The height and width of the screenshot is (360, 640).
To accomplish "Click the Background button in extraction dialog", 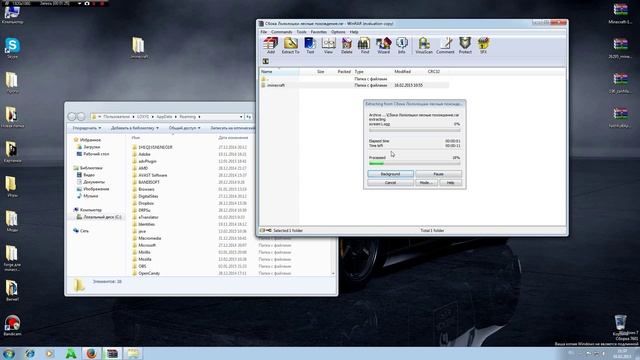I will (390, 174).
